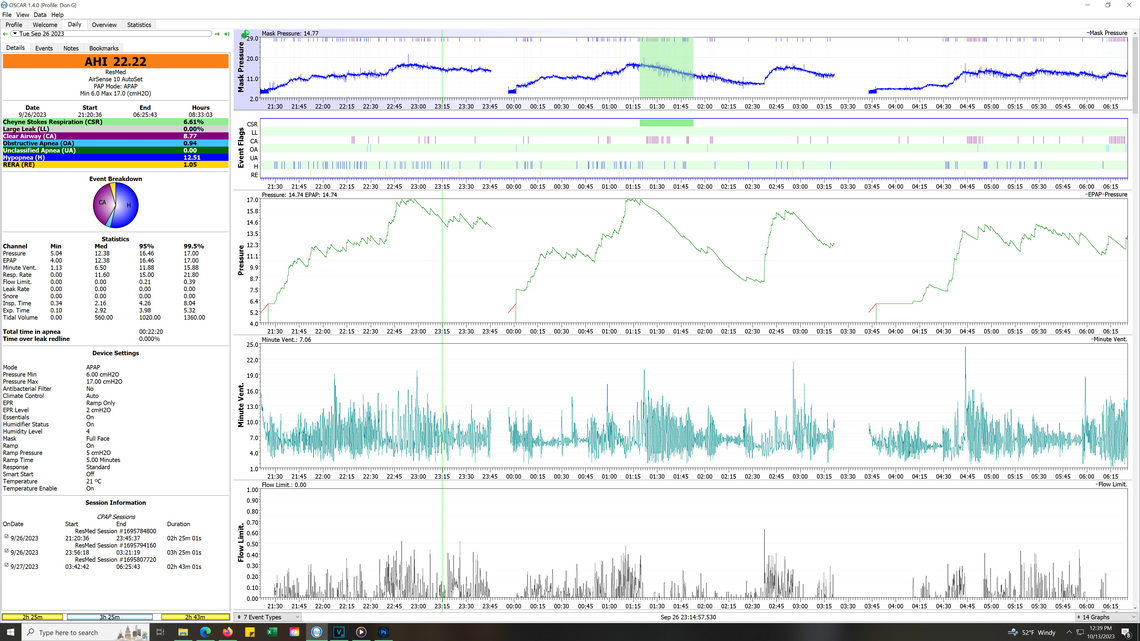Open the notification center icon
Viewport: 1140px width, 641px height.
[x=1126, y=632]
